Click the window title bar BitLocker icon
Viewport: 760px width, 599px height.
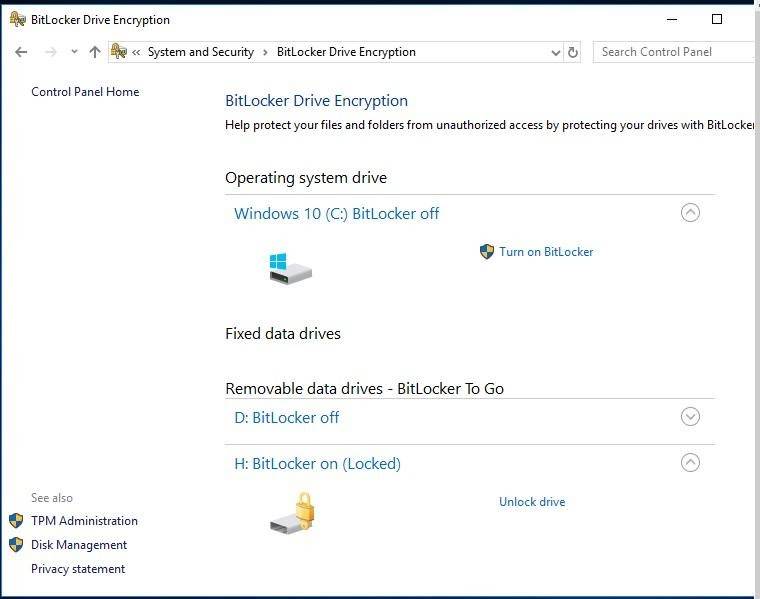click(x=18, y=19)
